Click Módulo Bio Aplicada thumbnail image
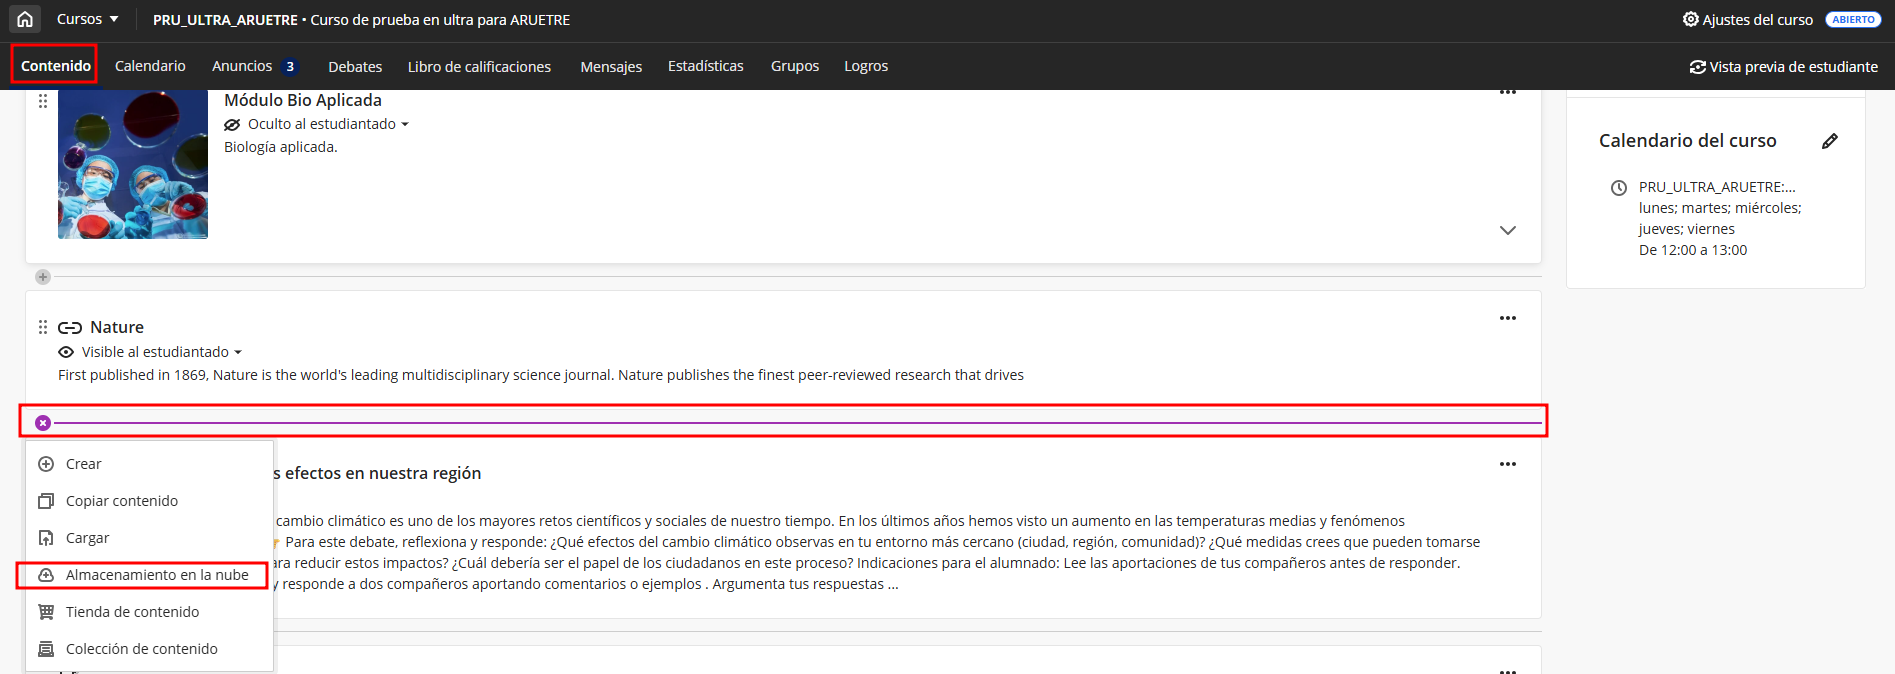 coord(133,164)
